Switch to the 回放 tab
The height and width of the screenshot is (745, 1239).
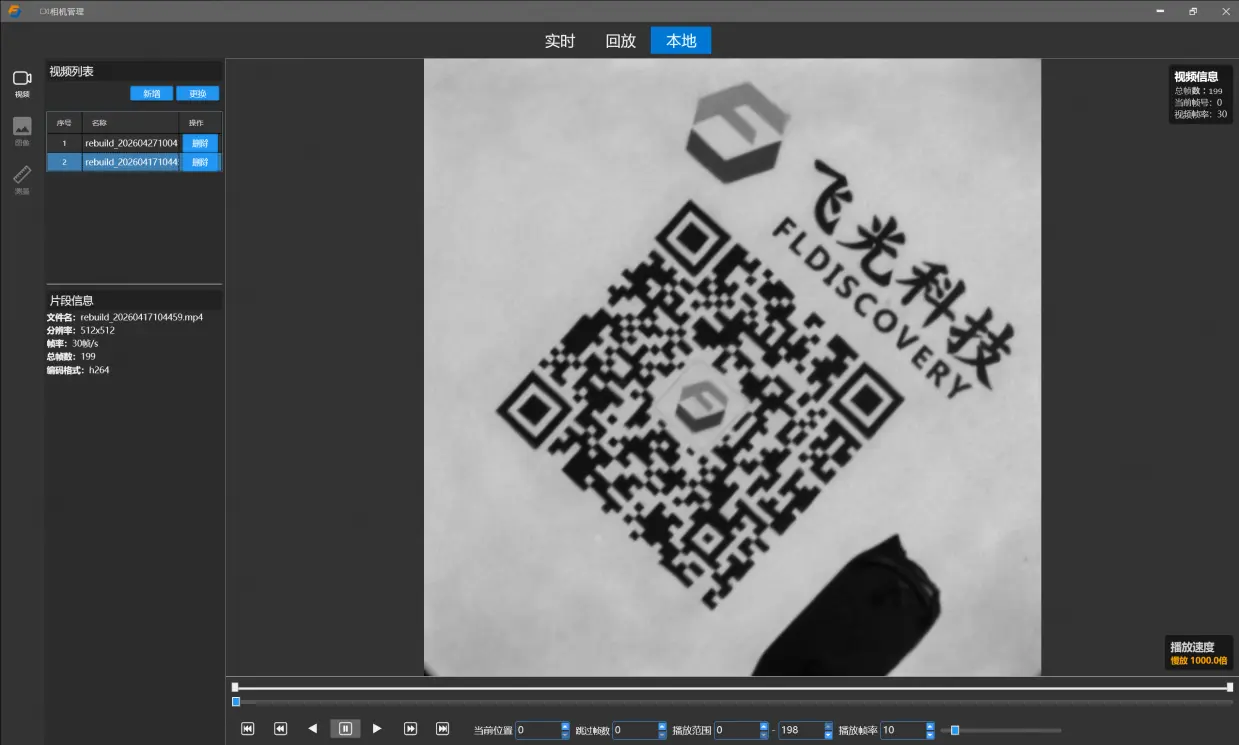tap(621, 41)
